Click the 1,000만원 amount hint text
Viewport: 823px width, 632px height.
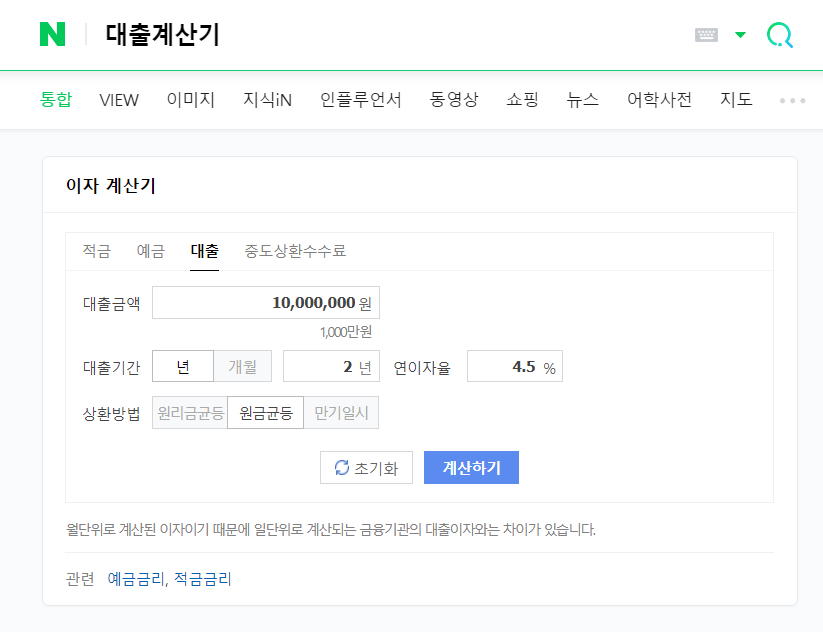pos(346,332)
